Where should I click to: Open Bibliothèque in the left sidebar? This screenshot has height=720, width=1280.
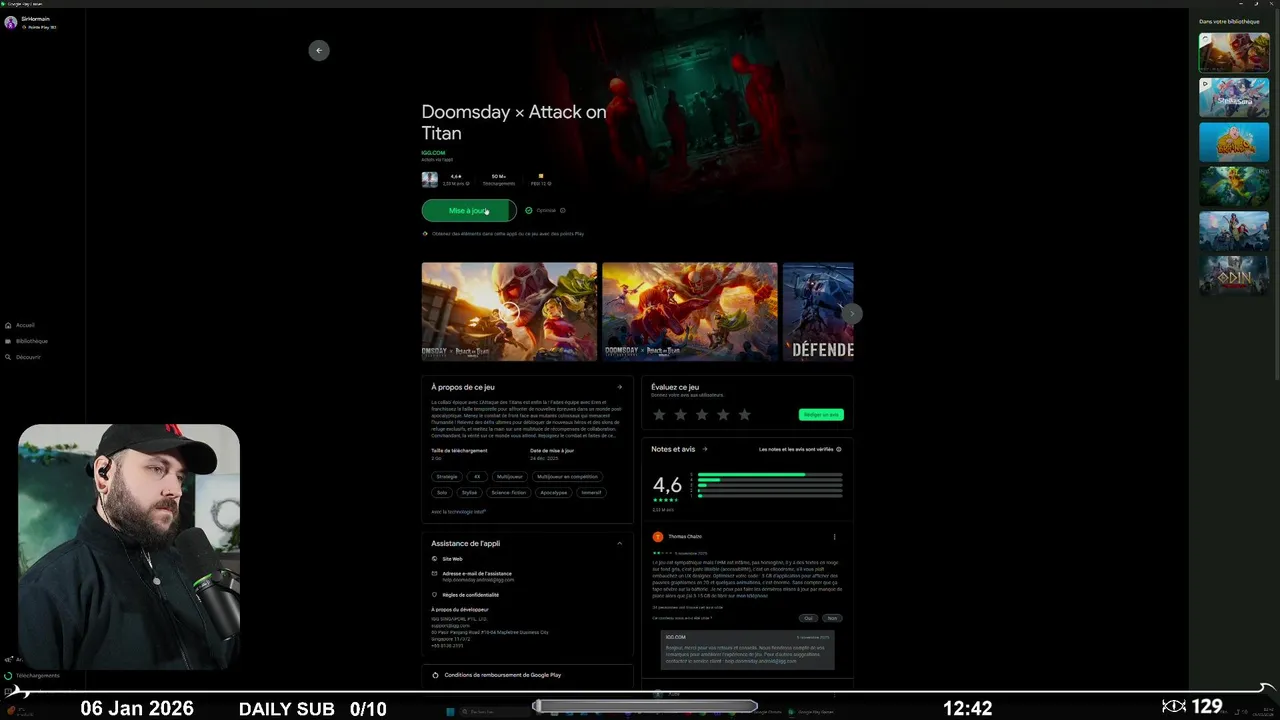(26, 341)
